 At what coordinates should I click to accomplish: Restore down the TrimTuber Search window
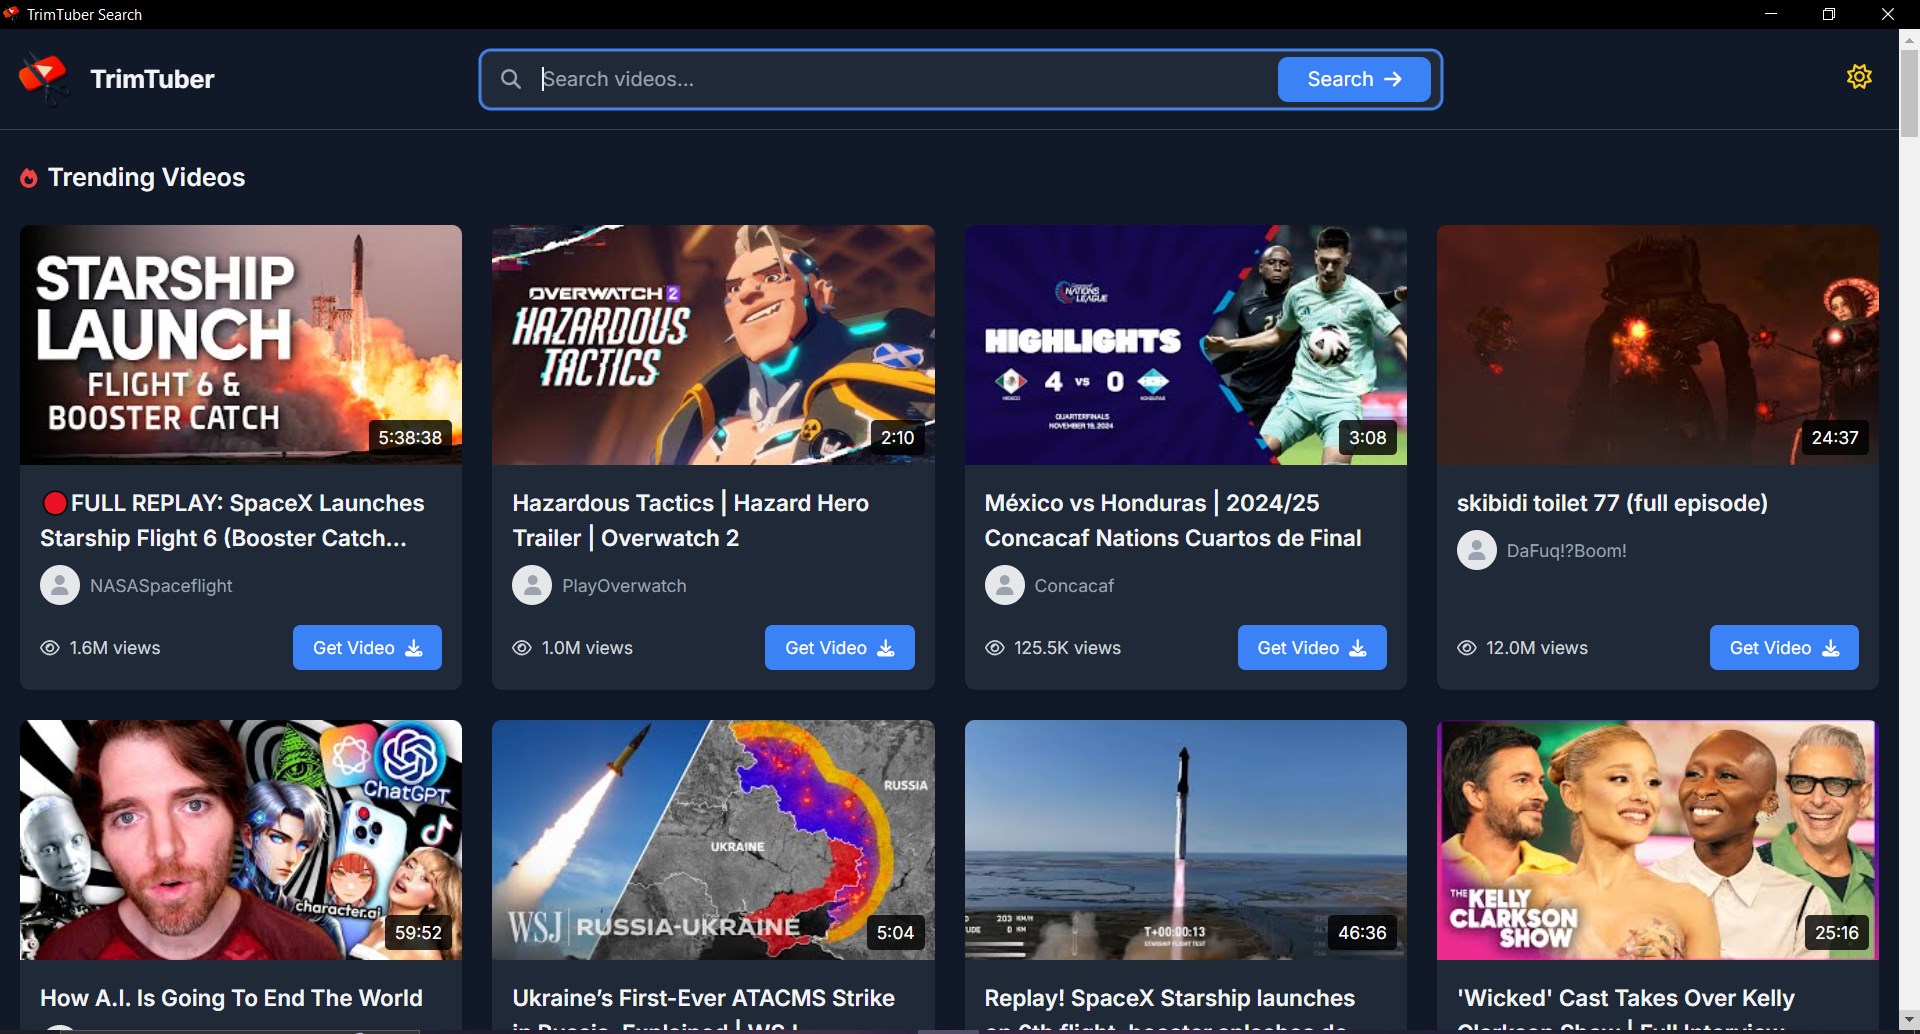coord(1829,14)
